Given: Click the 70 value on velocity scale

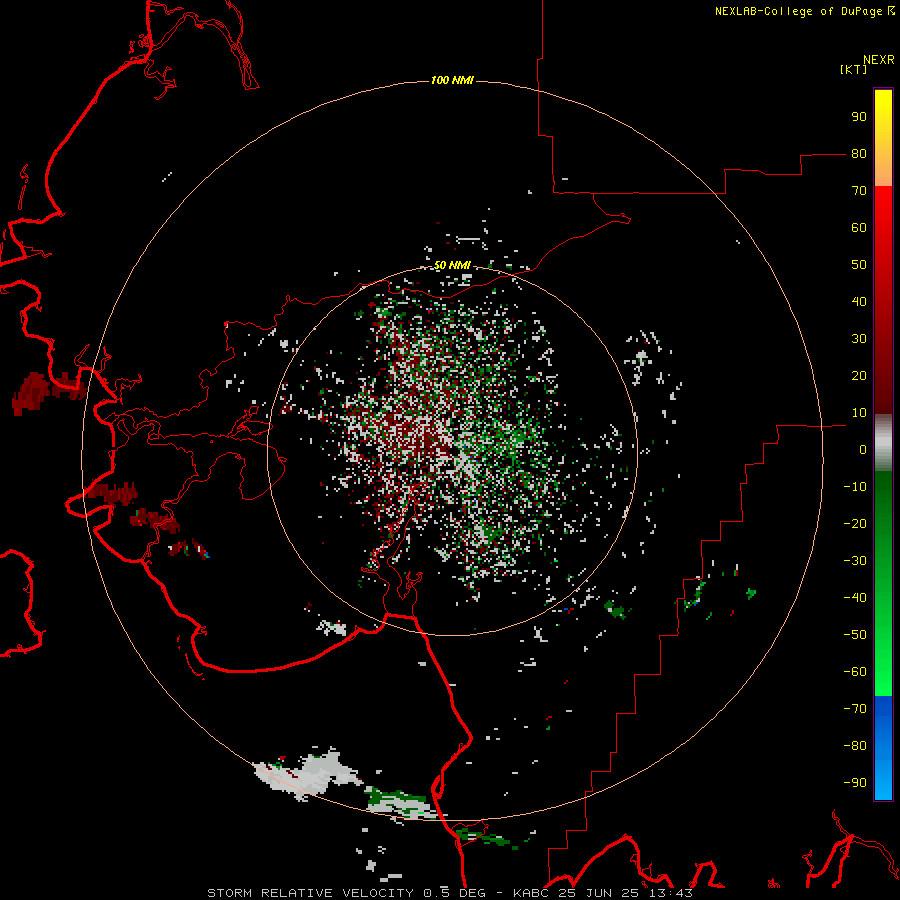Looking at the screenshot, I should tap(859, 191).
